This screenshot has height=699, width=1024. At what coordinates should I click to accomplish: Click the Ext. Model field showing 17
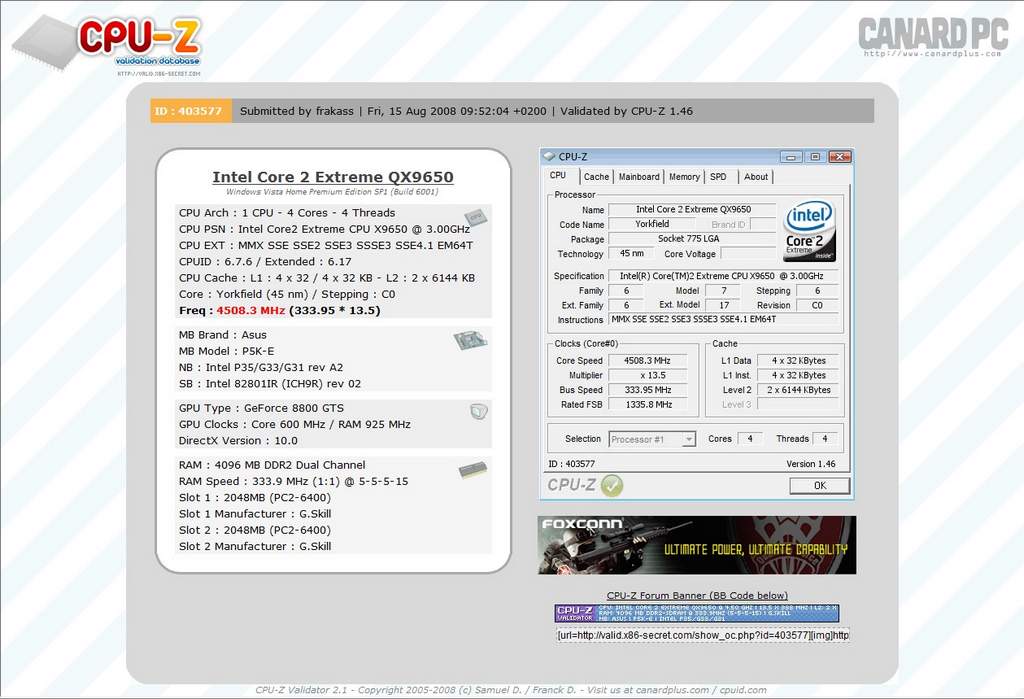pos(724,305)
